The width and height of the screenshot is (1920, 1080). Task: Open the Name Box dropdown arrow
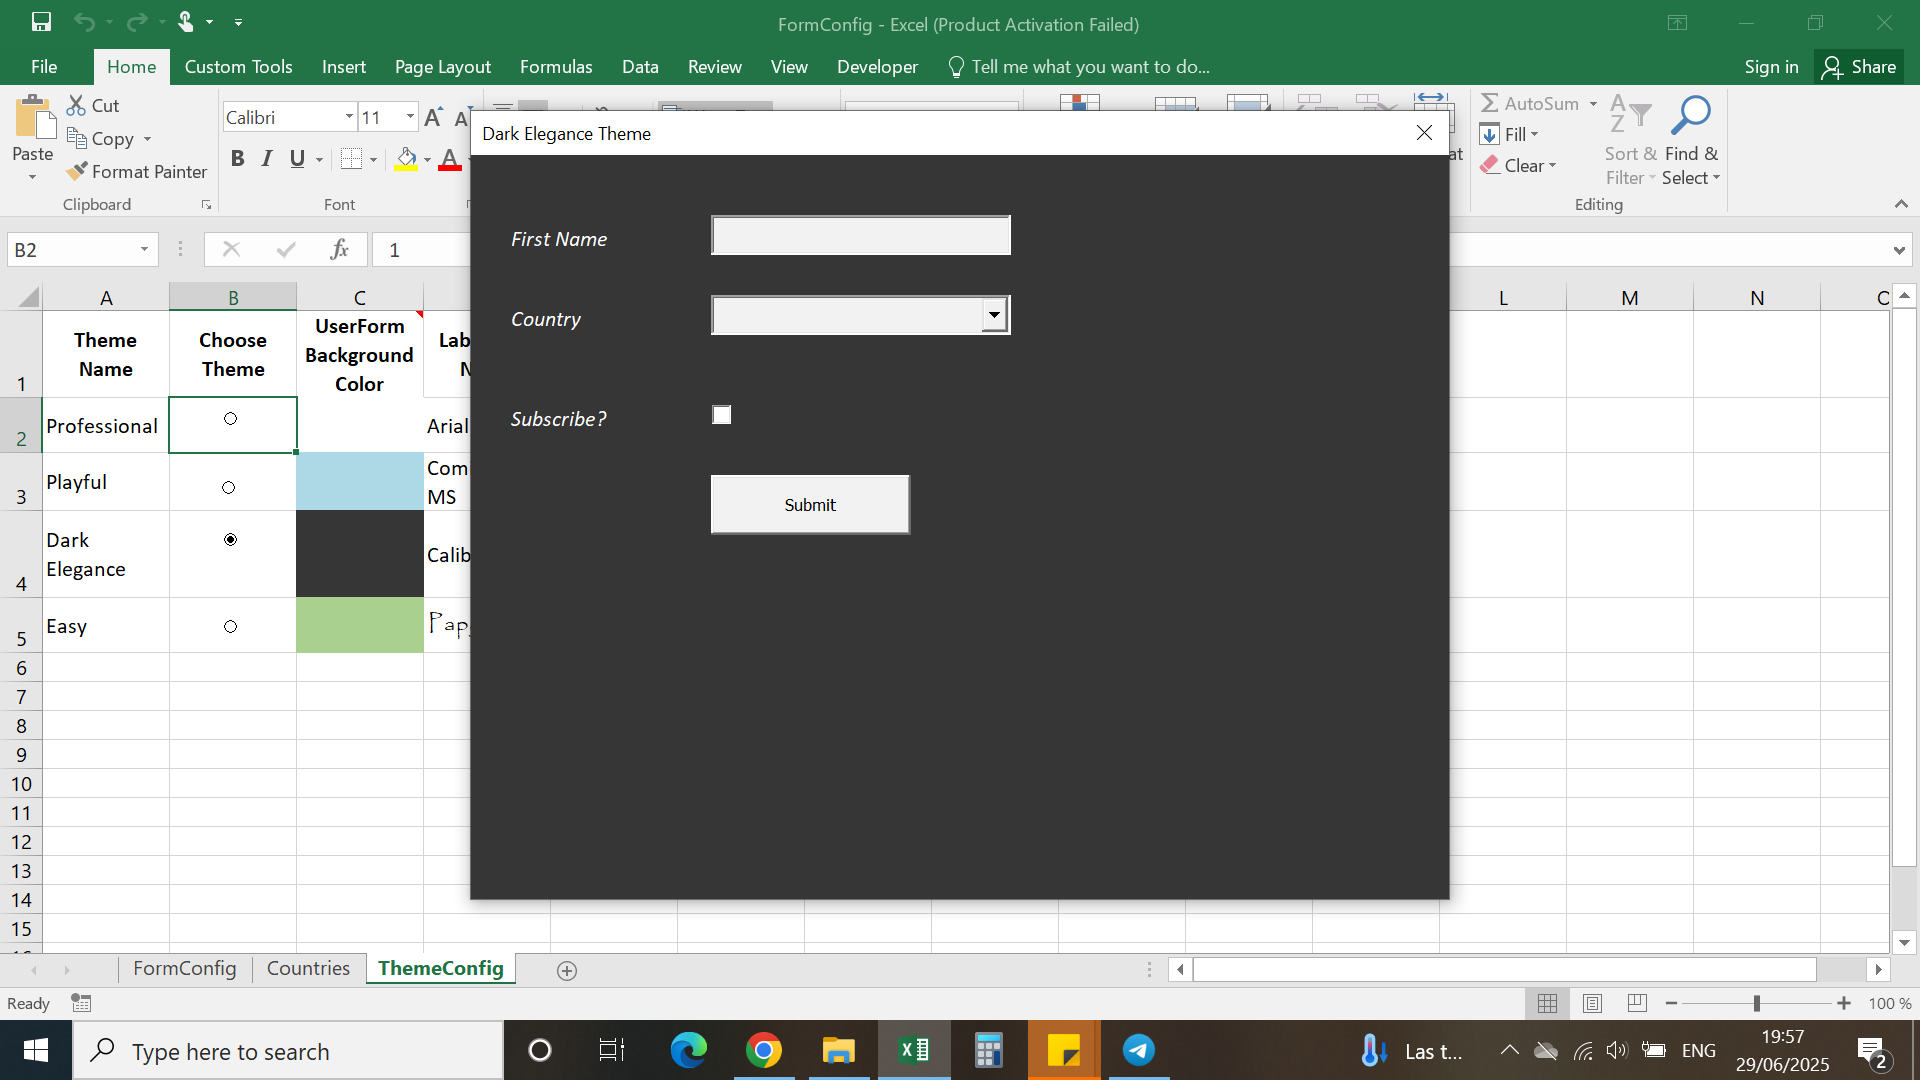pyautogui.click(x=144, y=250)
